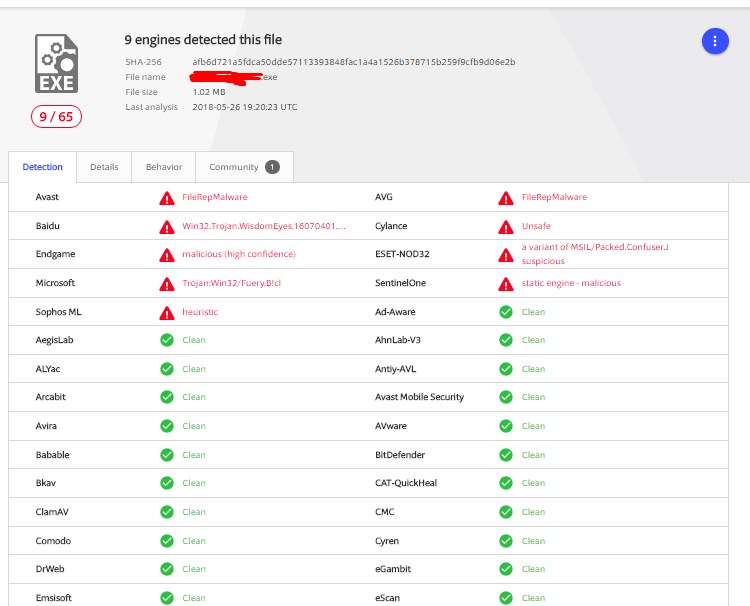Viewport: 750px width, 606px height.
Task: Click the CAT-QuickHeal engine name
Action: 406,483
